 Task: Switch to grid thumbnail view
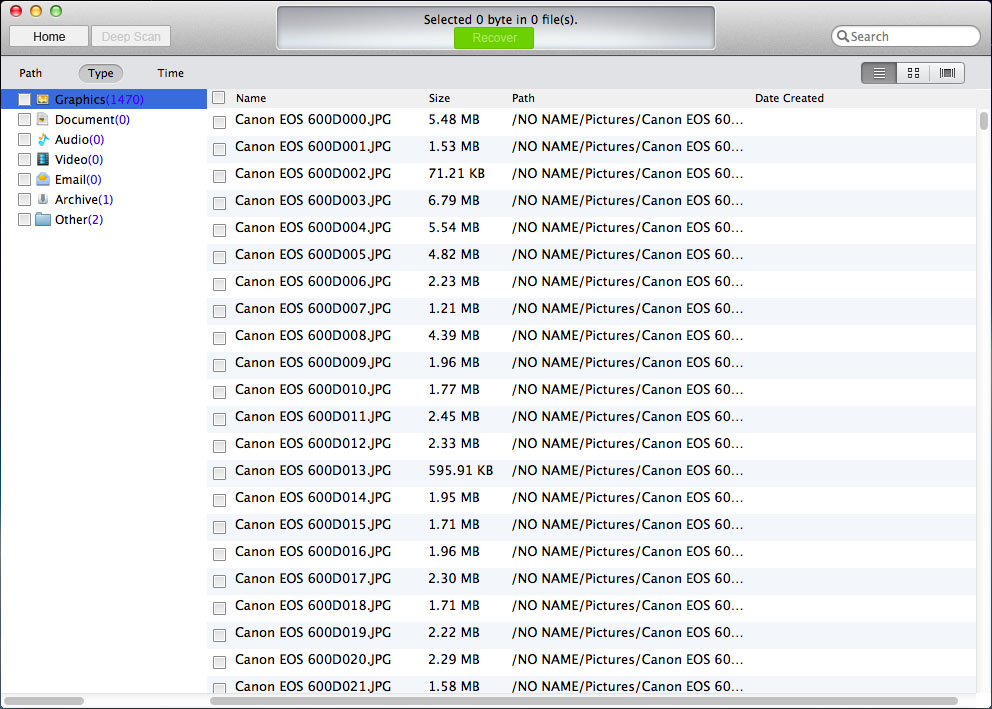coord(913,73)
